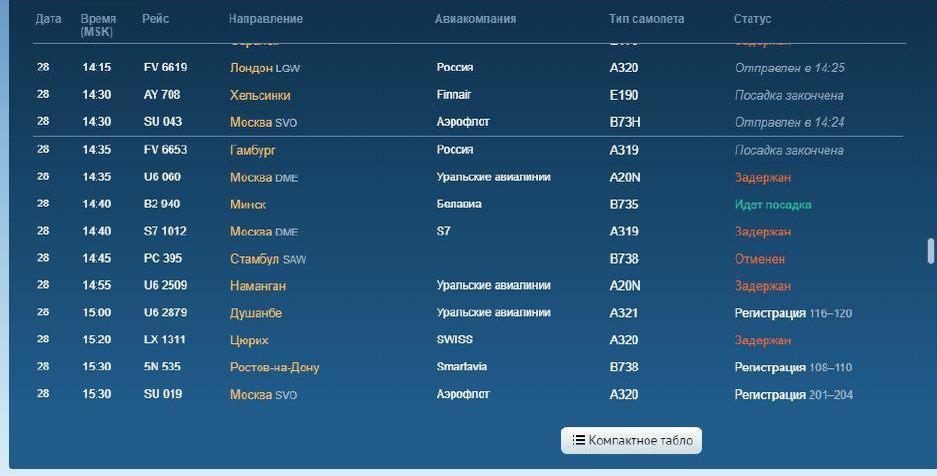
Task: Click status Отменен for flight PC 395
Action: (760, 259)
